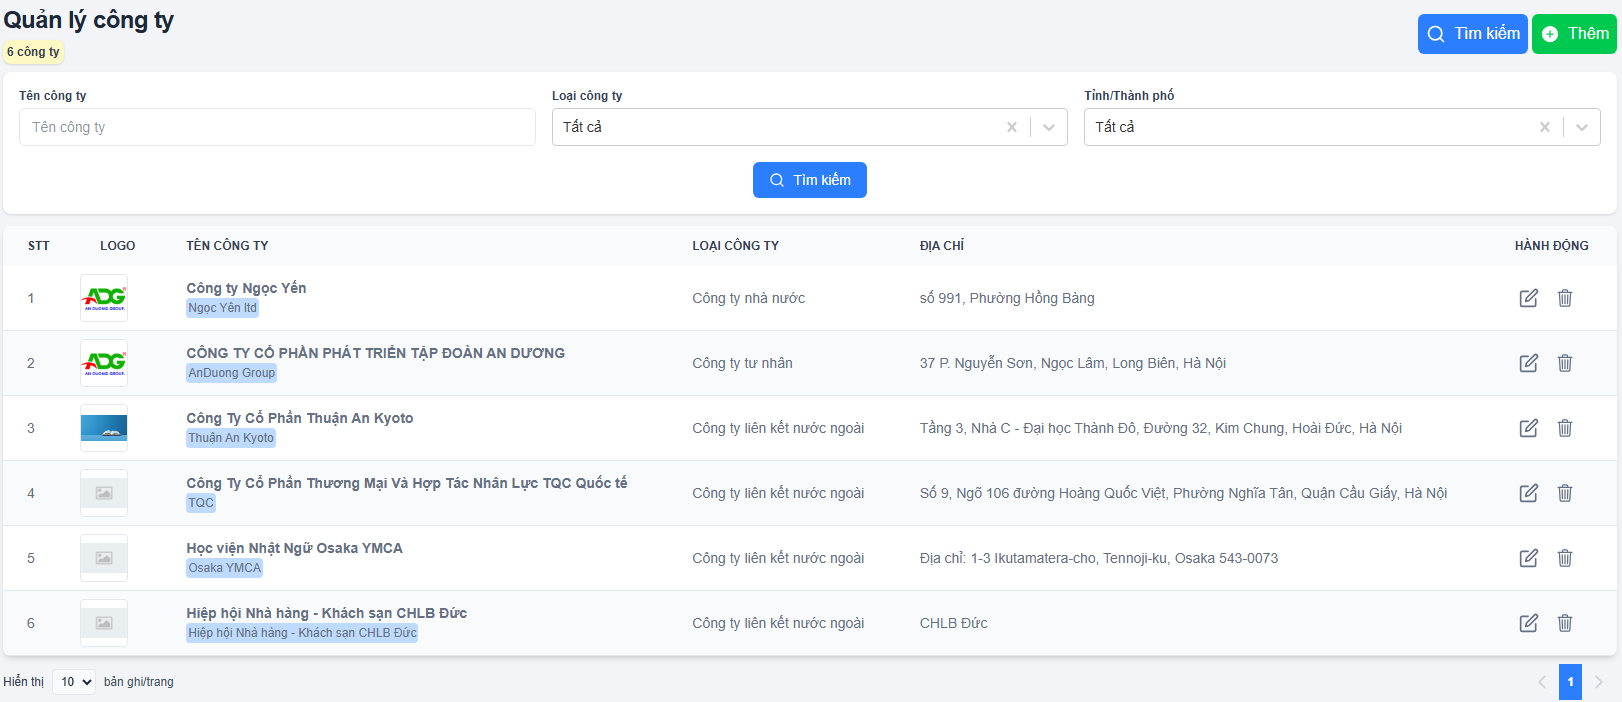Click the center Tìm kiếm filter button
This screenshot has height=702, width=1622.
809,180
